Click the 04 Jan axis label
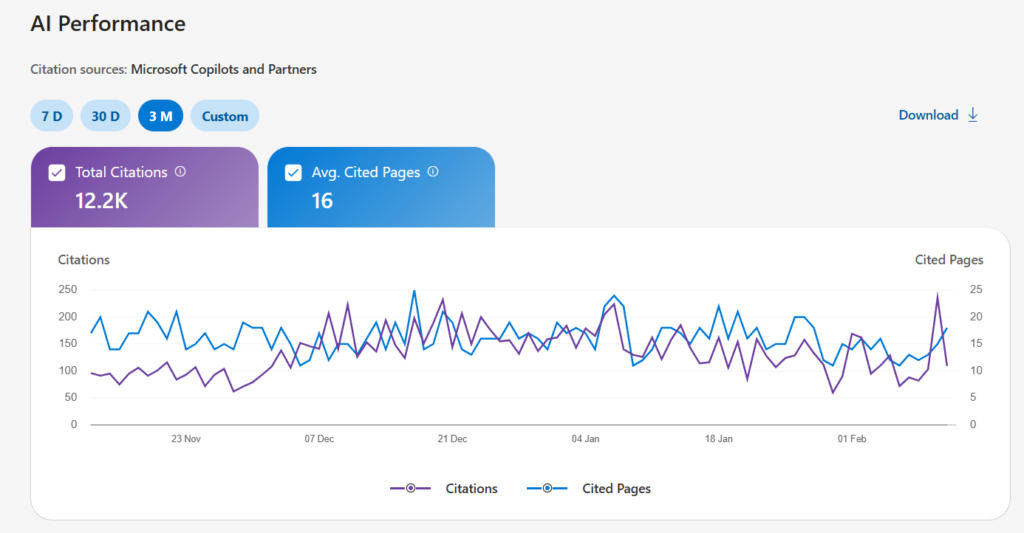Image resolution: width=1024 pixels, height=533 pixels. coord(585,439)
